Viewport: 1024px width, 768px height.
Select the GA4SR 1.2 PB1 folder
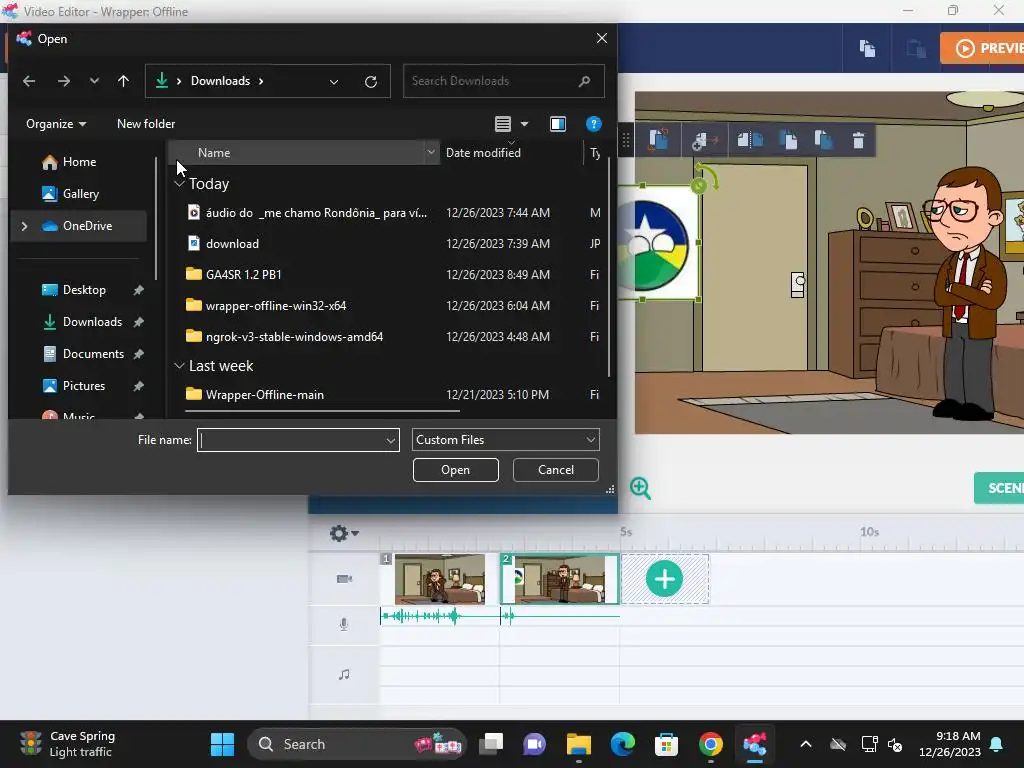pos(244,275)
